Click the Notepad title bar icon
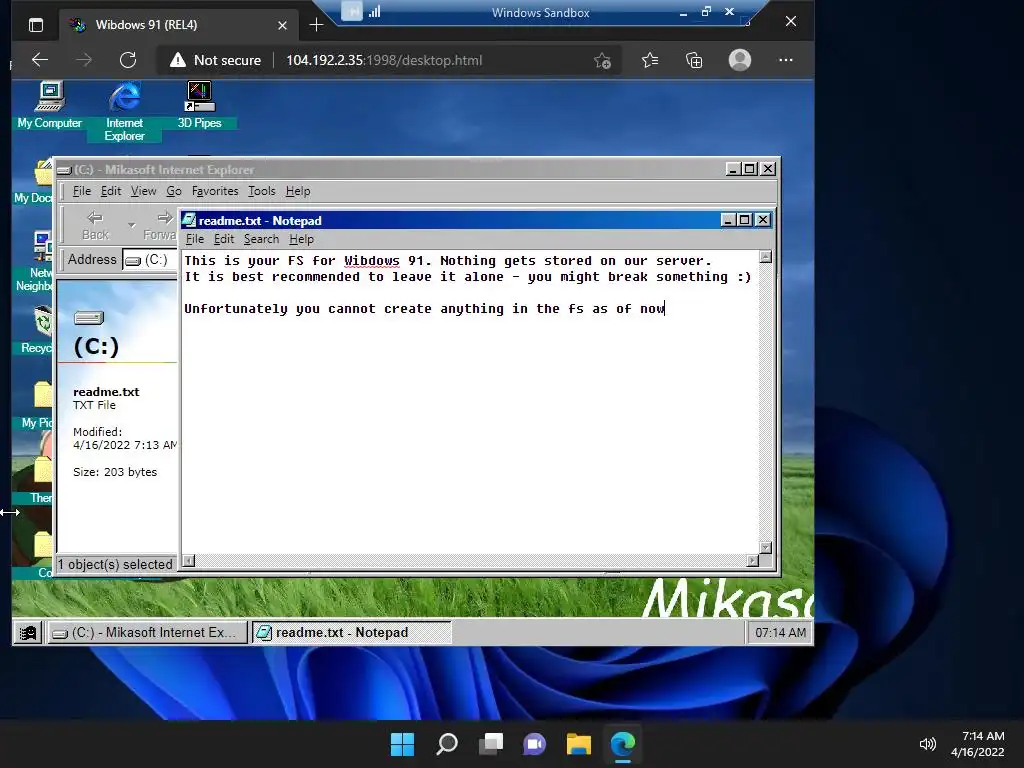The width and height of the screenshot is (1024, 768). [x=189, y=220]
